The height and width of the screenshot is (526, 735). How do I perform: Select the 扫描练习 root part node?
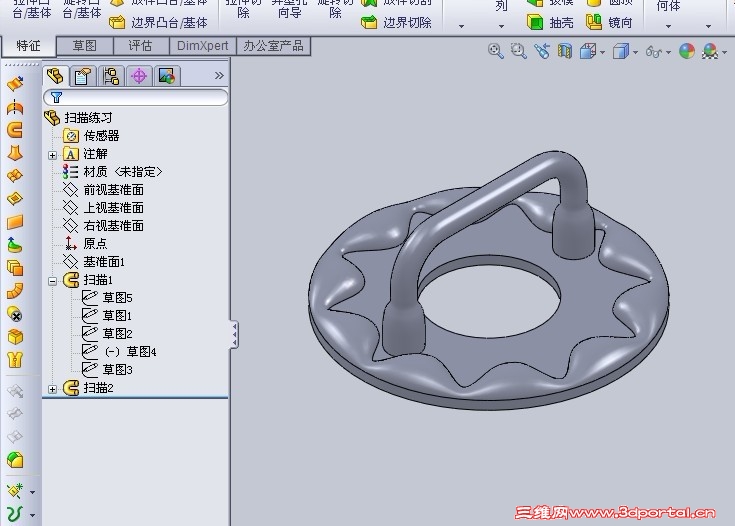(x=79, y=118)
